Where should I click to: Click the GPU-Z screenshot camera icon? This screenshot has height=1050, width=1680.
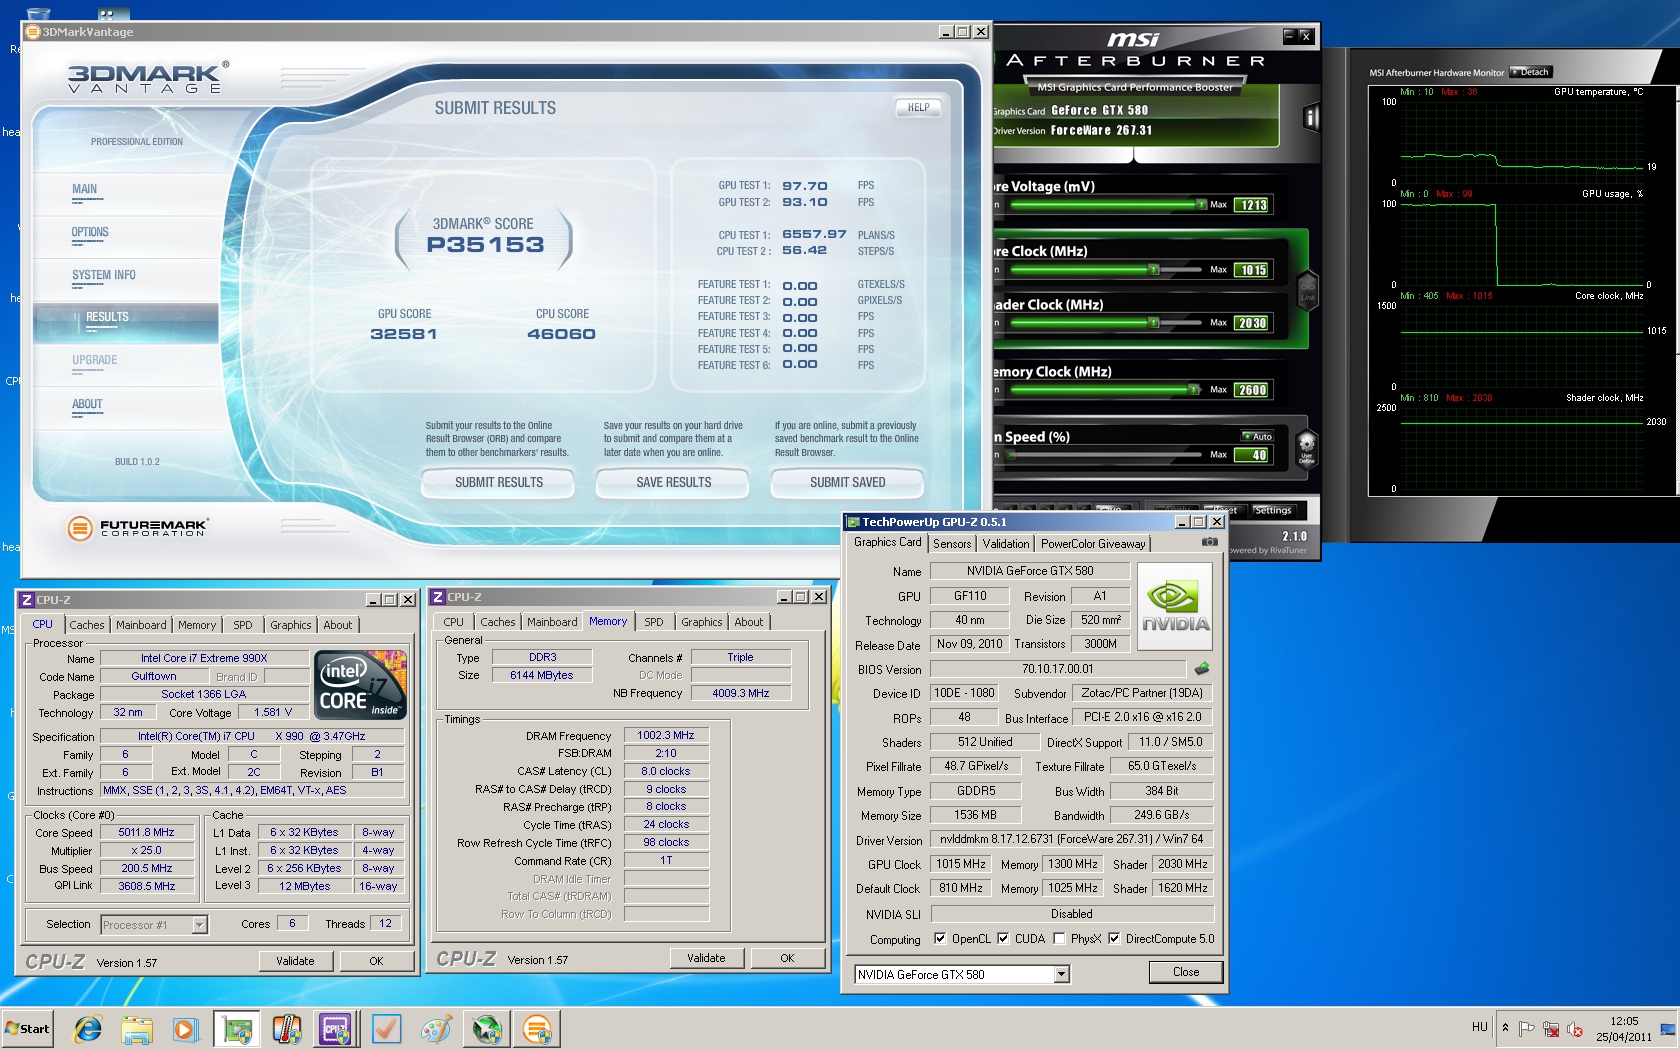[x=1209, y=542]
